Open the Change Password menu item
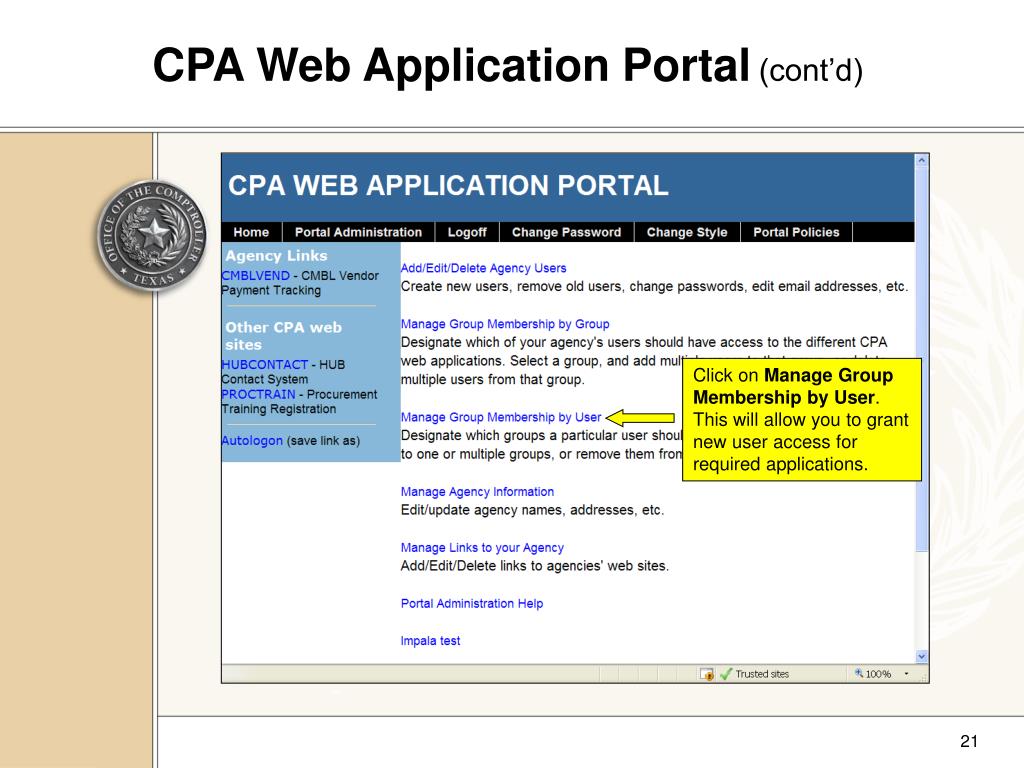This screenshot has height=768, width=1024. tap(566, 232)
